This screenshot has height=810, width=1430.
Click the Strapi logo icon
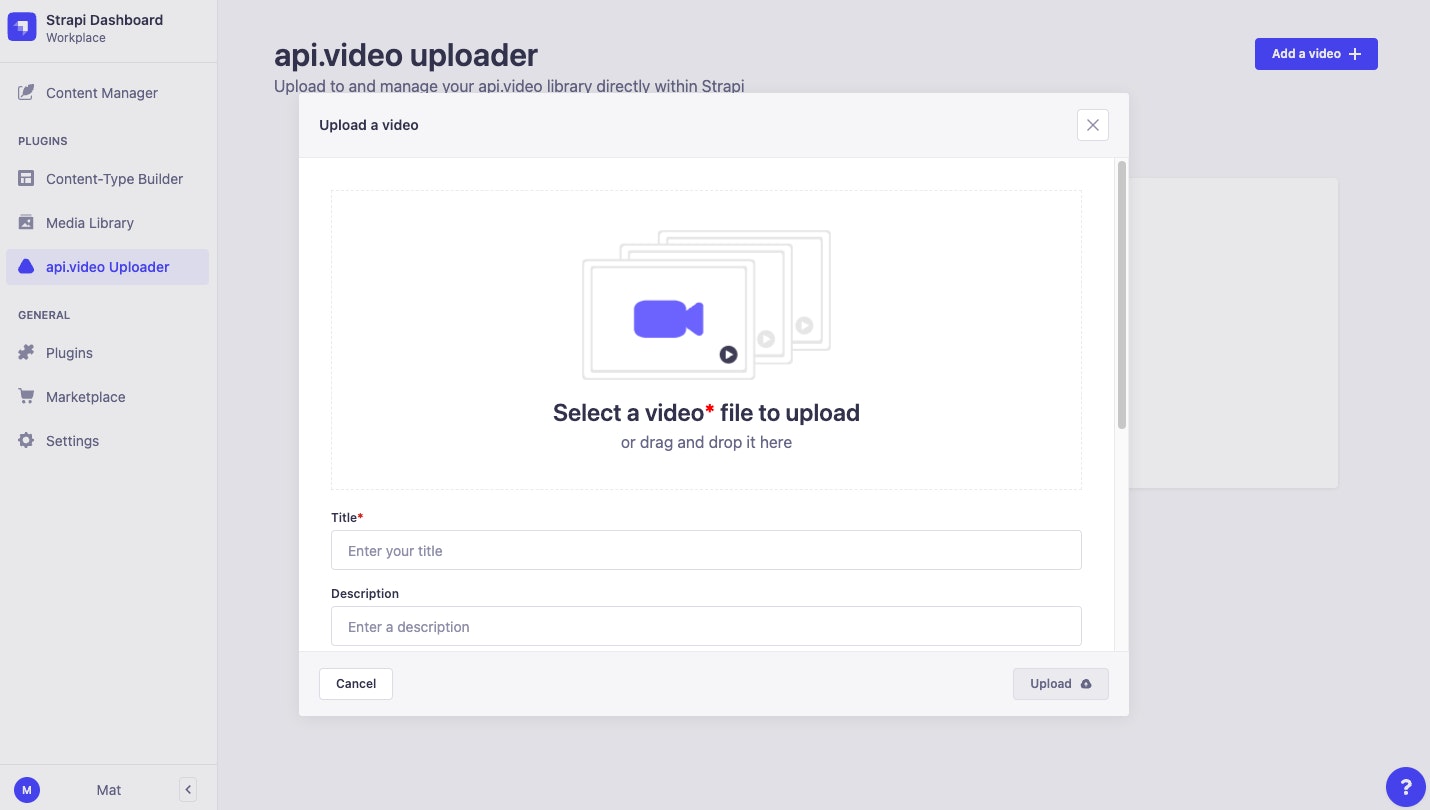22,28
